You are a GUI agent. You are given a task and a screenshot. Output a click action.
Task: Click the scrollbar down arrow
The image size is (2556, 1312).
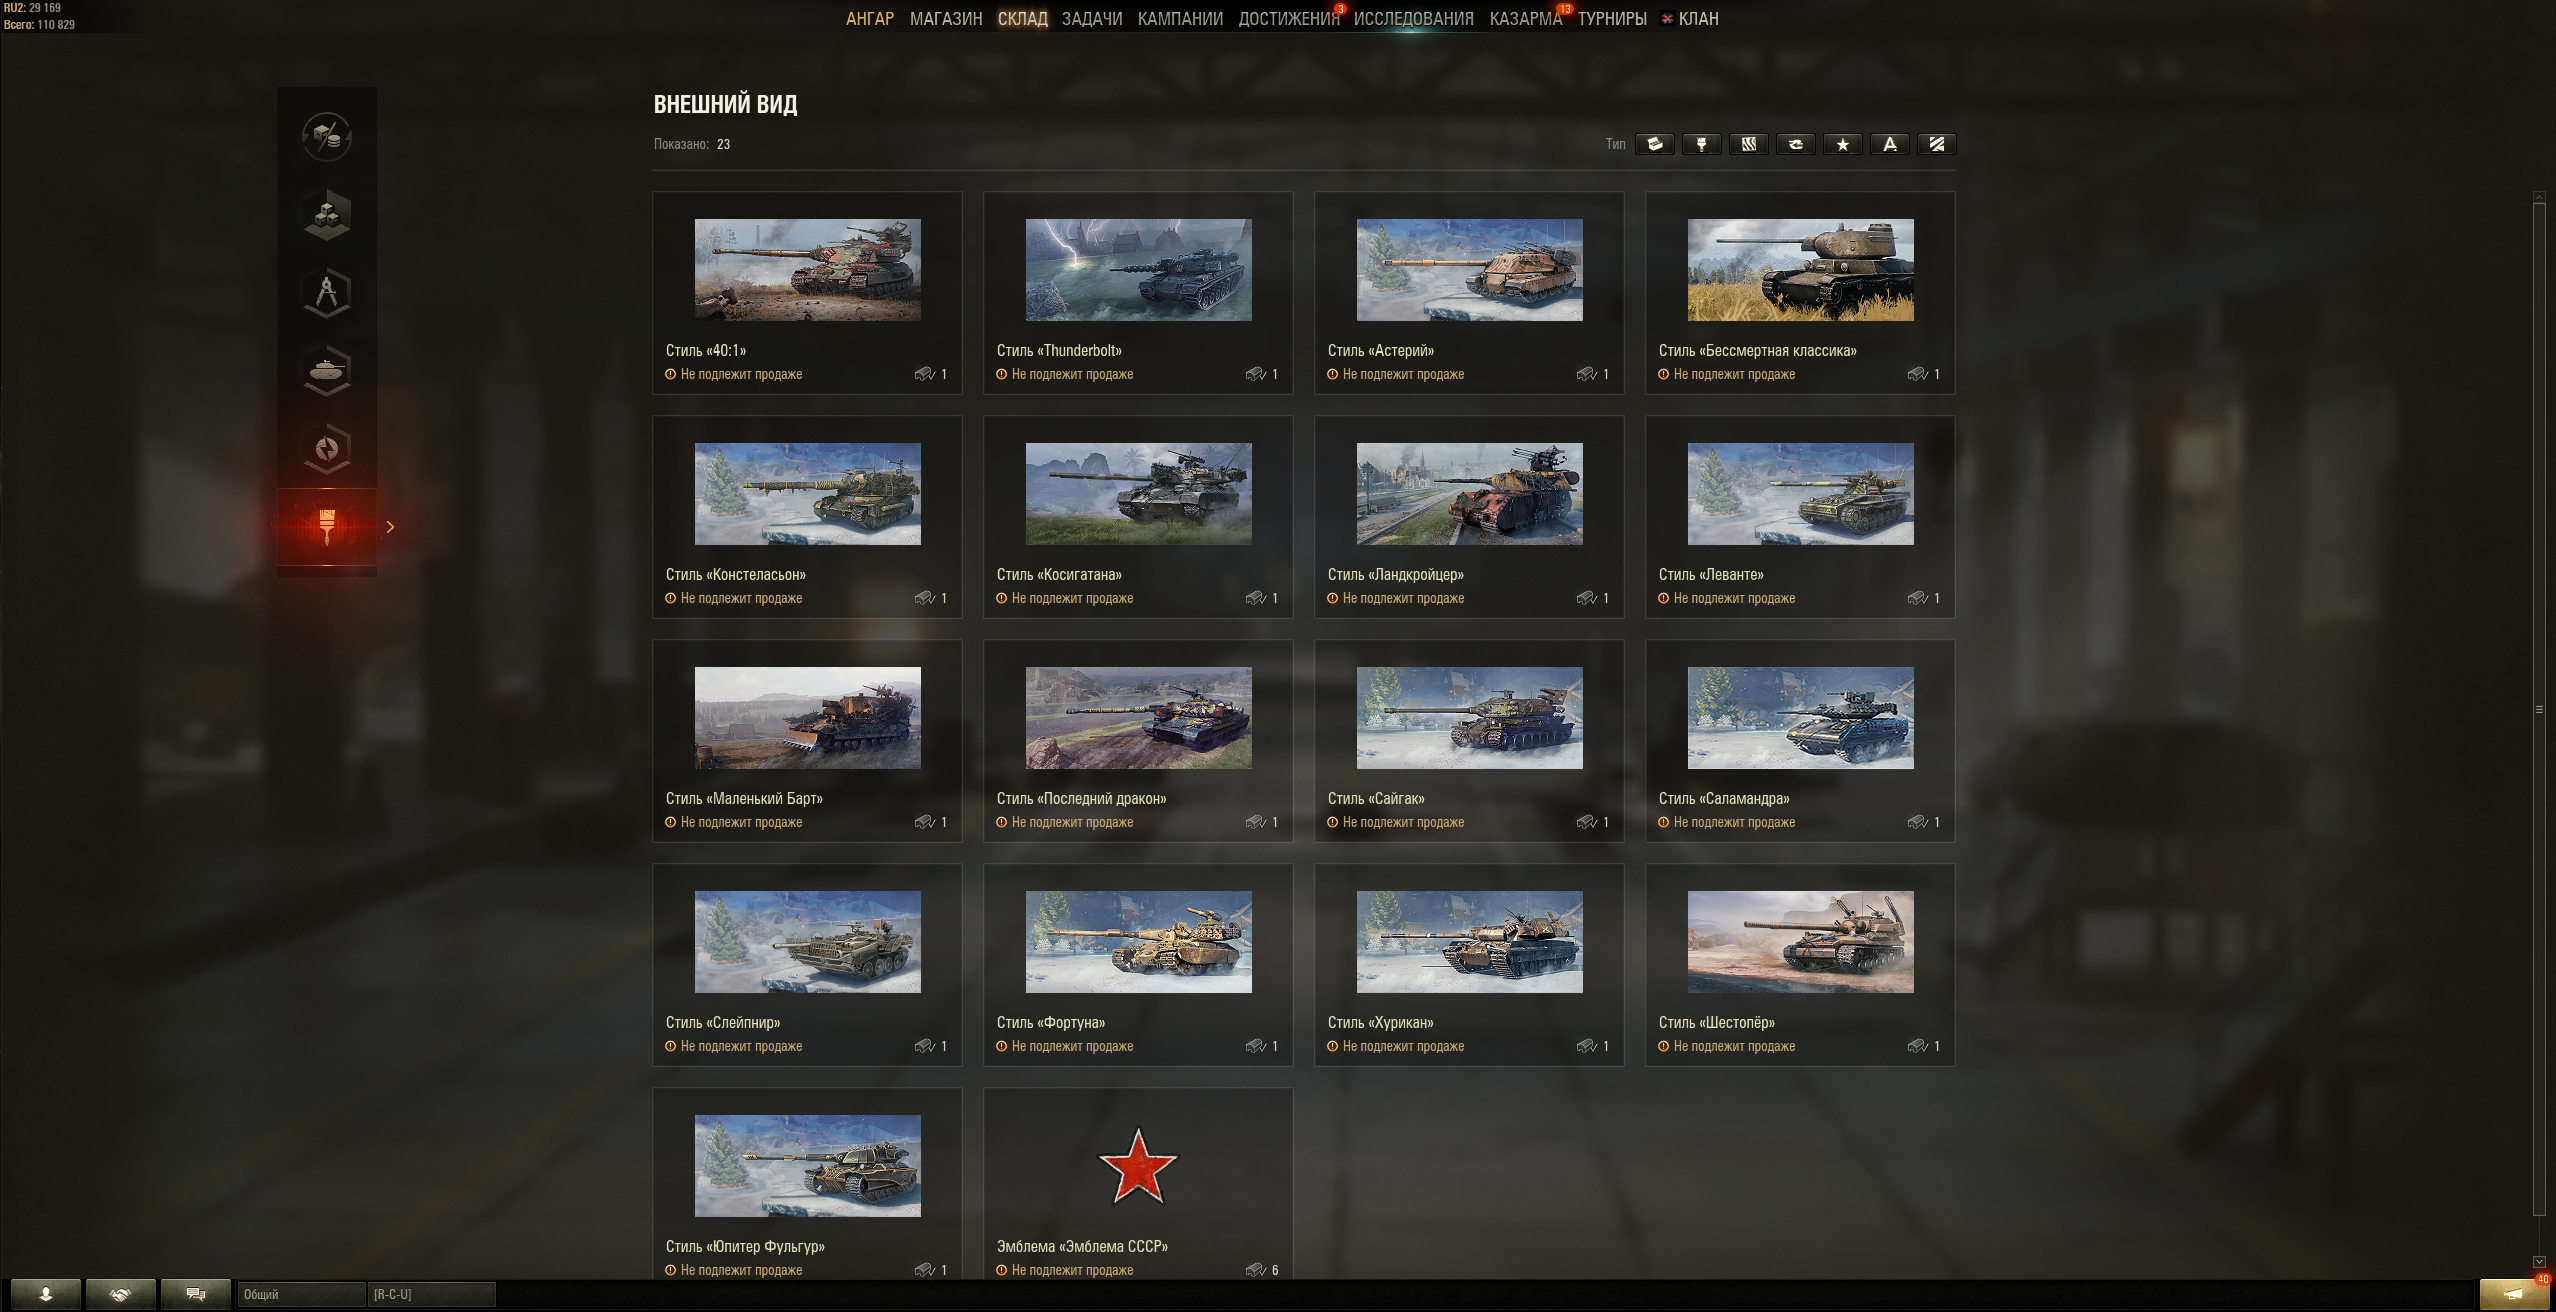pos(2539,1262)
